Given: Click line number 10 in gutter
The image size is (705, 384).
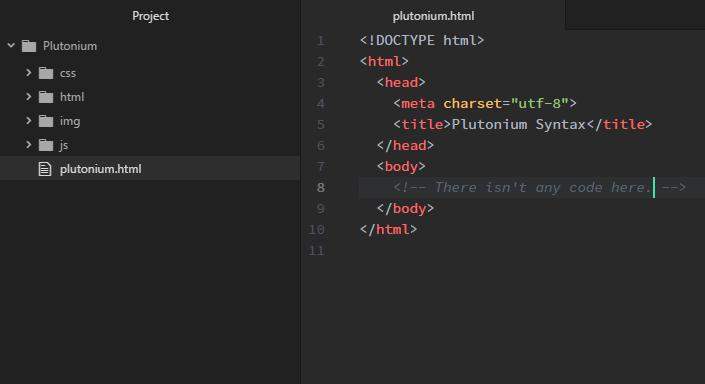Looking at the screenshot, I should [317, 230].
